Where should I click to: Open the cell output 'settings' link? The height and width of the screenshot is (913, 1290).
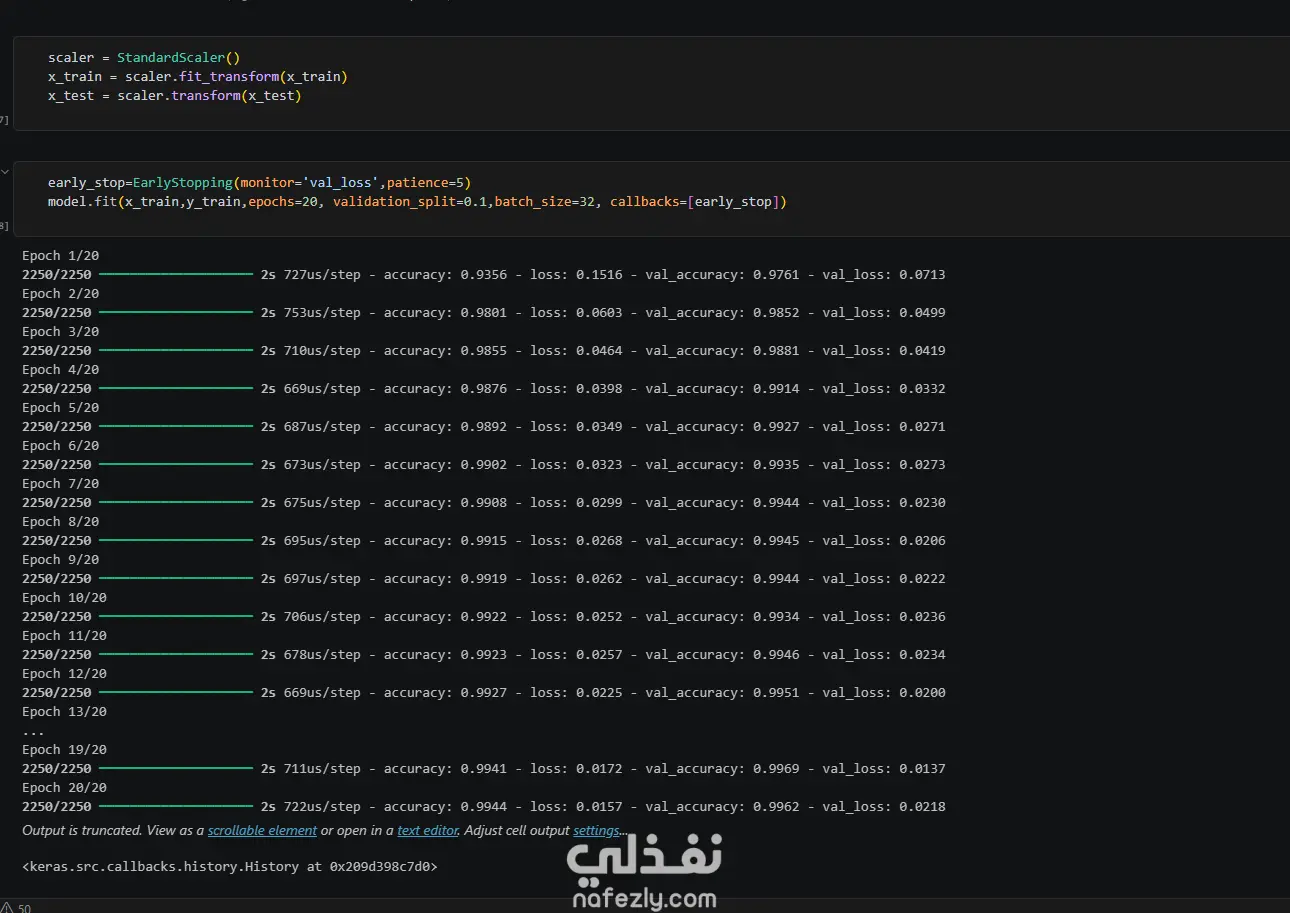click(595, 830)
